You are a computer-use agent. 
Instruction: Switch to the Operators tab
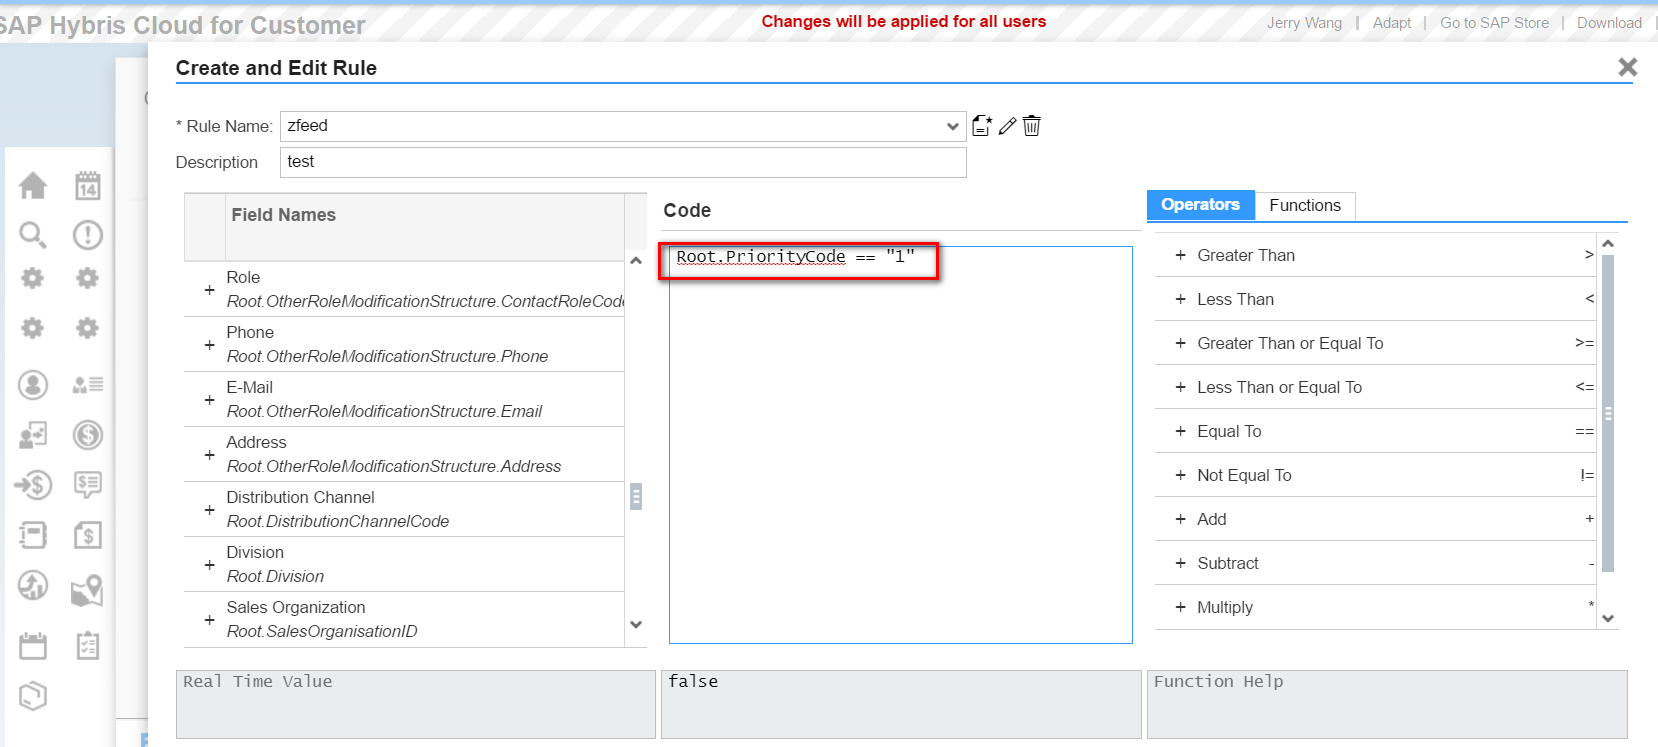point(1200,204)
